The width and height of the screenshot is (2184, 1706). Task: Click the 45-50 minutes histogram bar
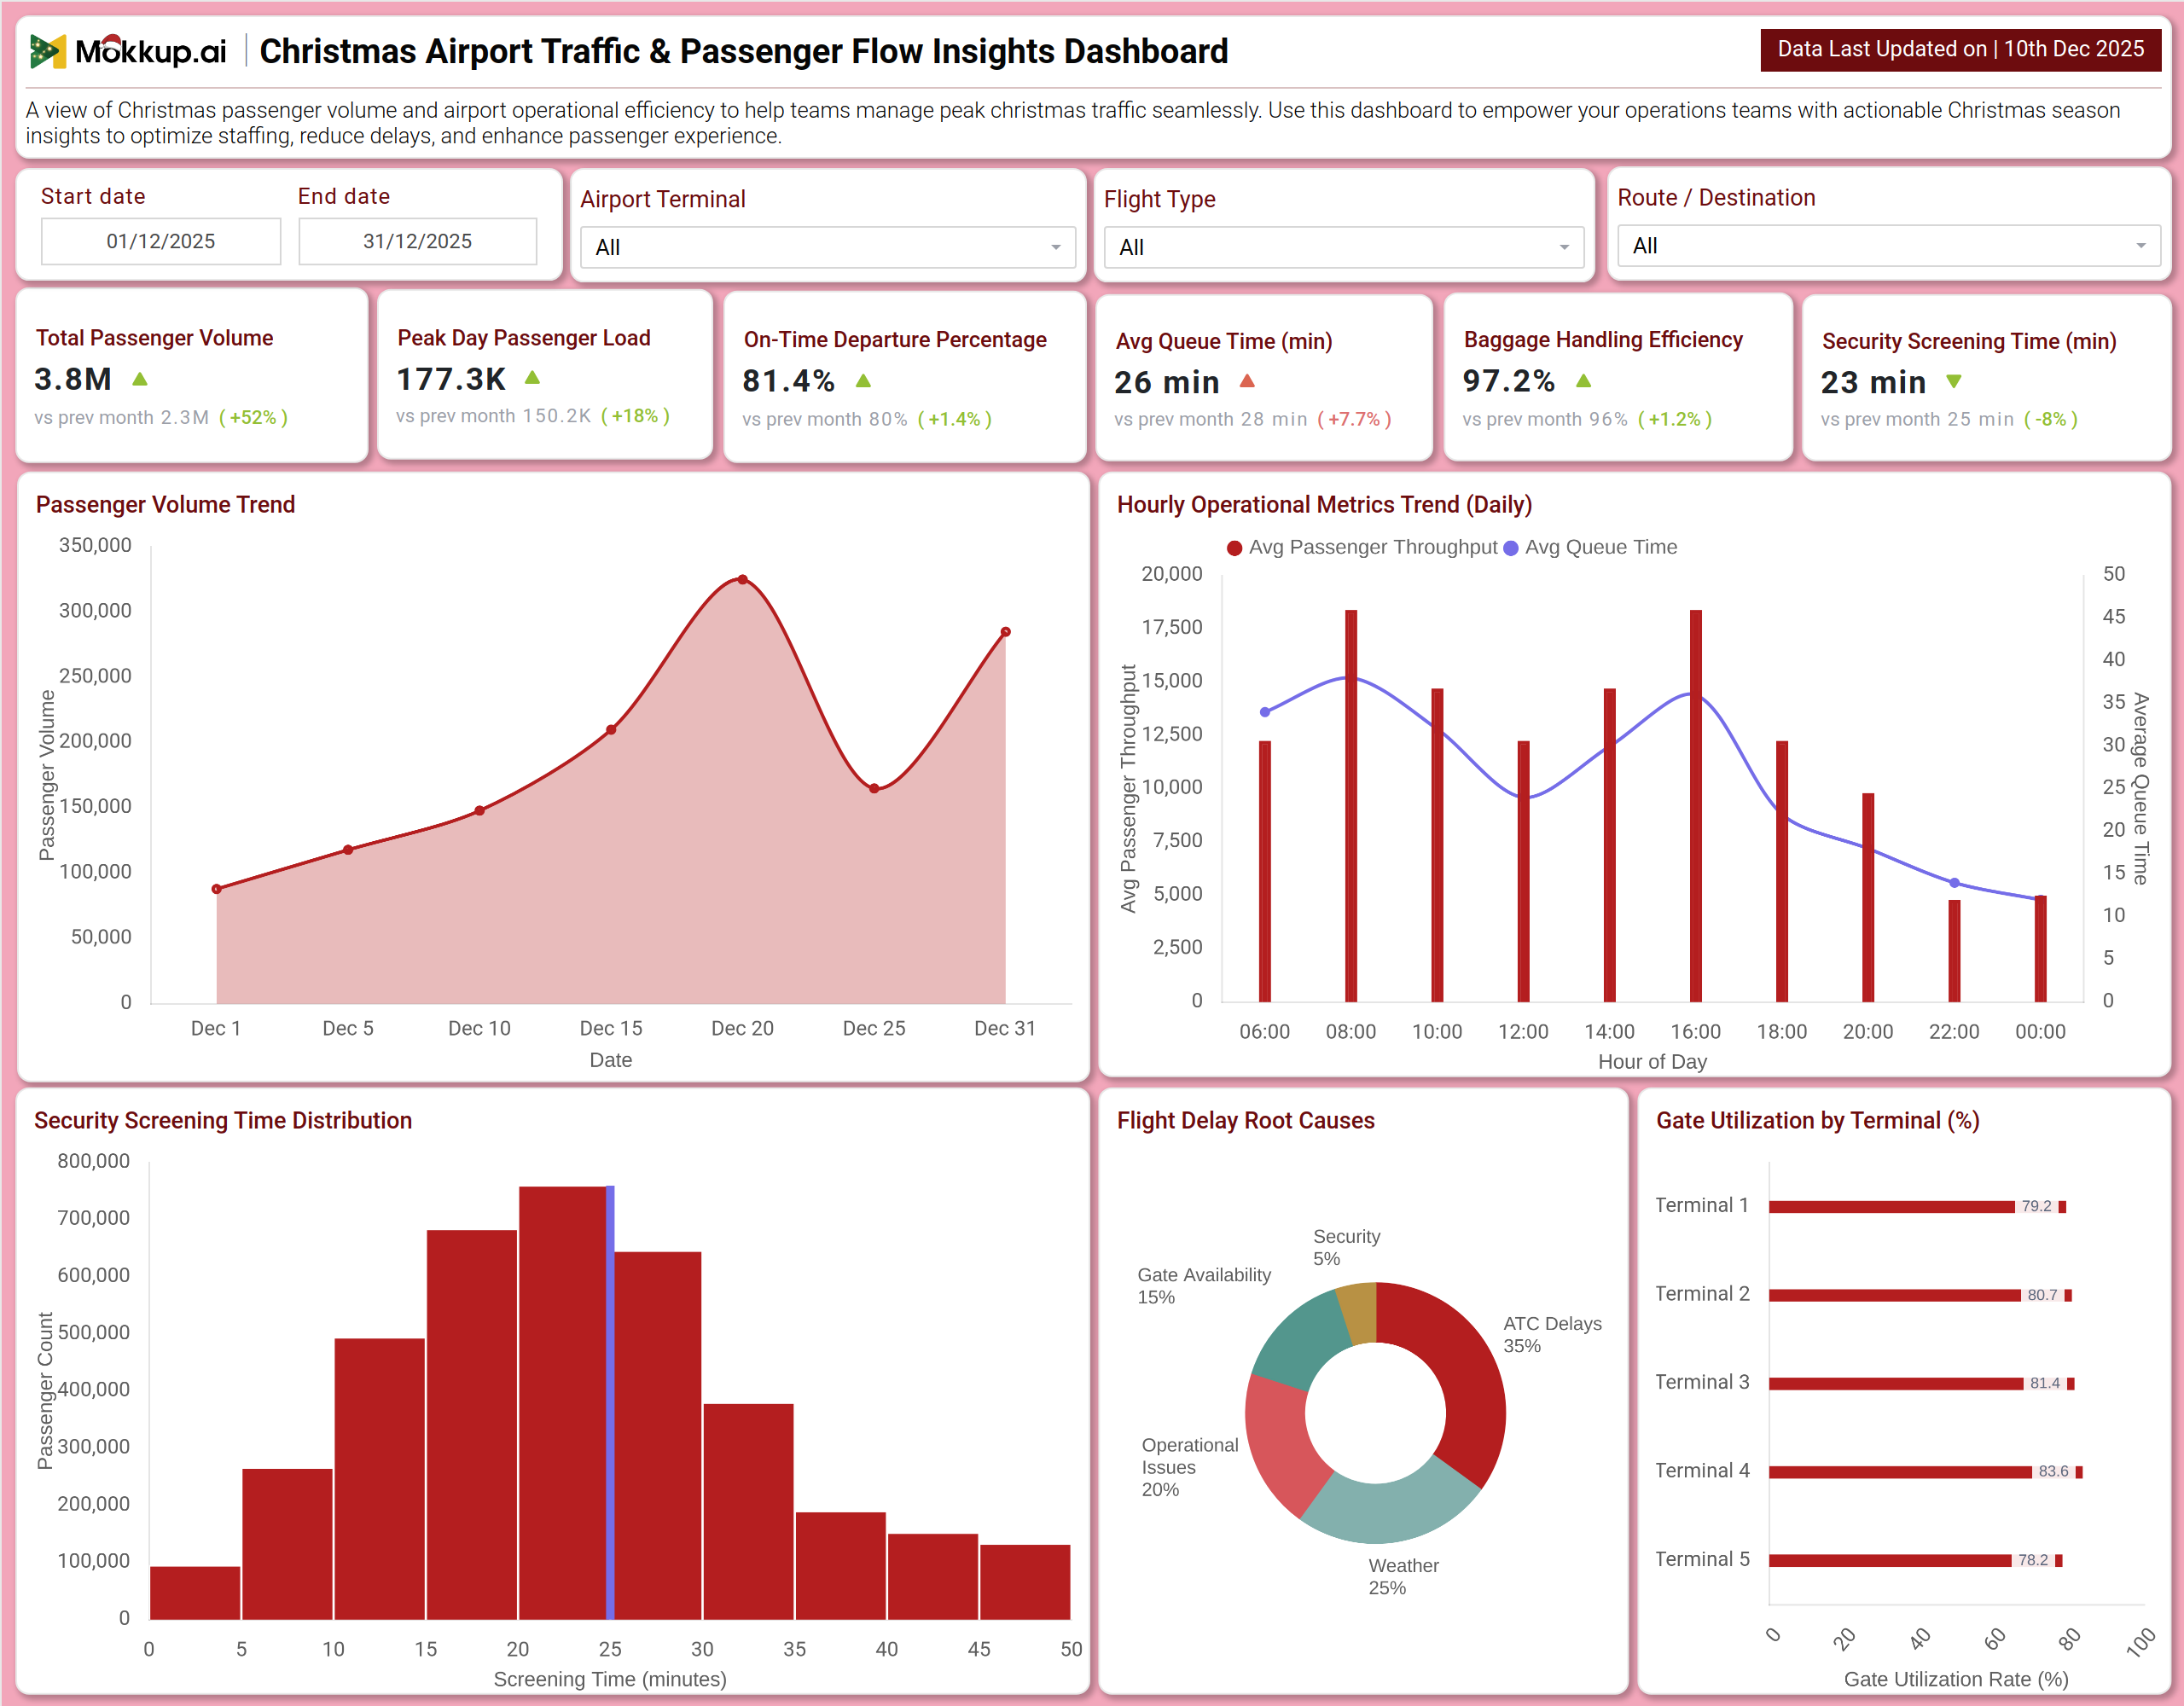[x=1025, y=1582]
